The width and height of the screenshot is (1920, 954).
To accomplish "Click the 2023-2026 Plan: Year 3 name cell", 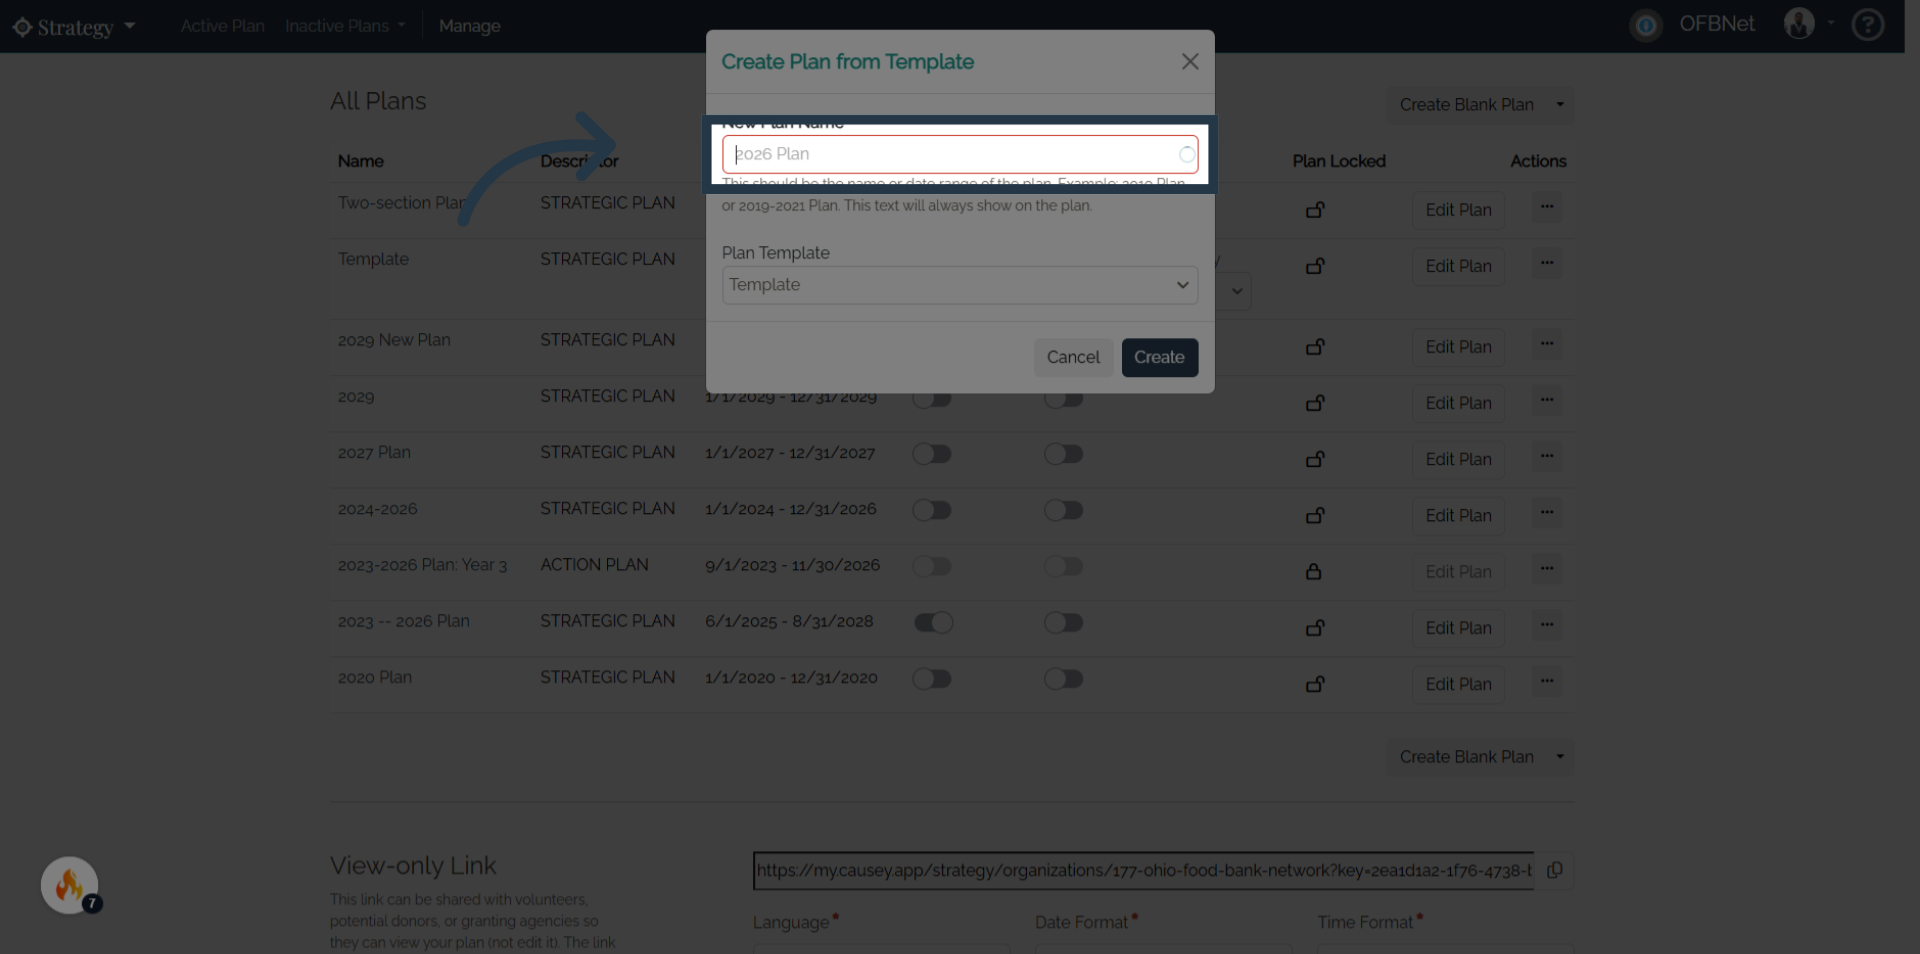I will point(422,565).
